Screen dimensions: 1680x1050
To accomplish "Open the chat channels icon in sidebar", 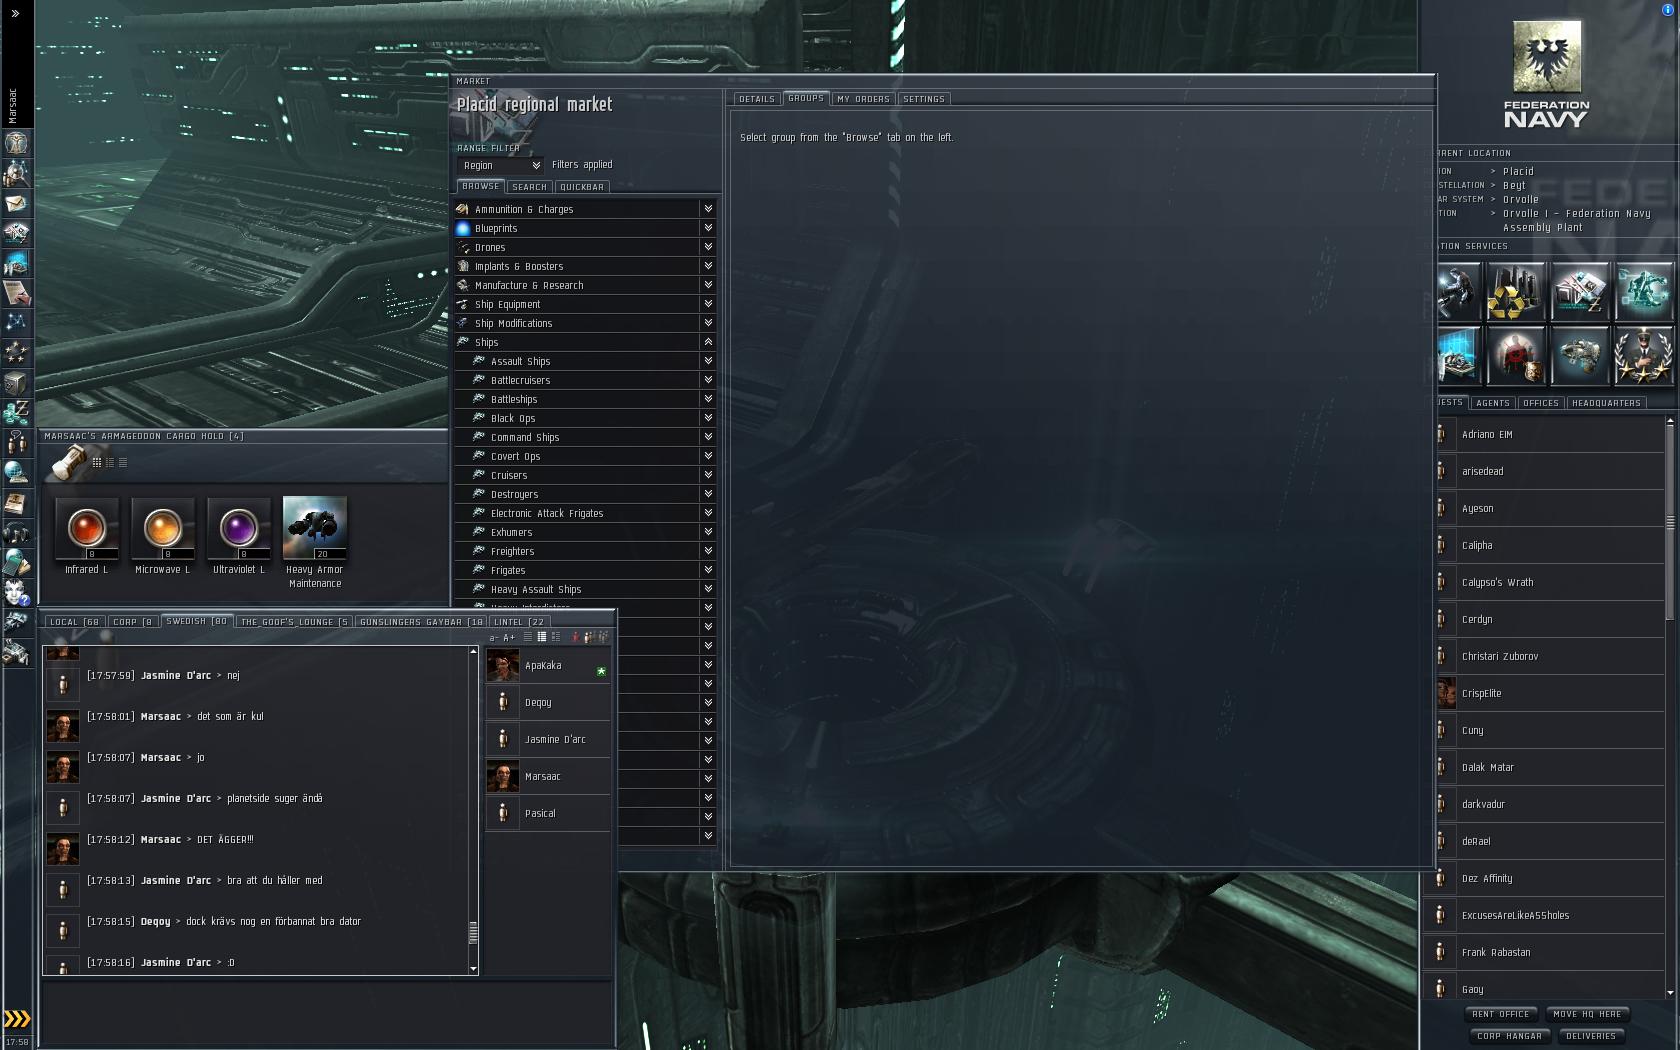I will [17, 442].
